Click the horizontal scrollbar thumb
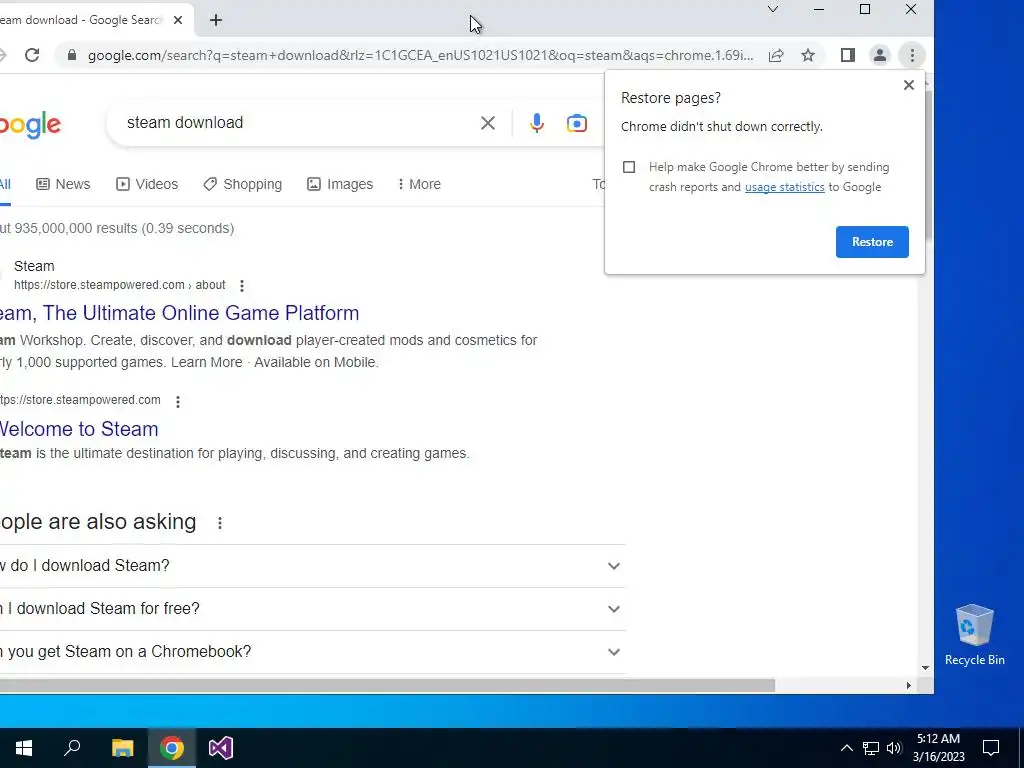The height and width of the screenshot is (768, 1024). [x=387, y=686]
